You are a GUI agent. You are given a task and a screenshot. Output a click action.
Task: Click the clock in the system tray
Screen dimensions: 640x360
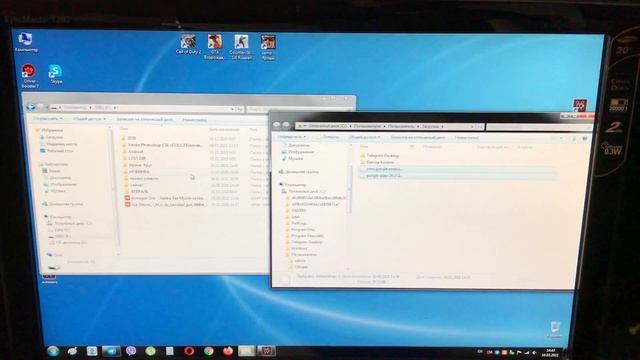point(551,352)
